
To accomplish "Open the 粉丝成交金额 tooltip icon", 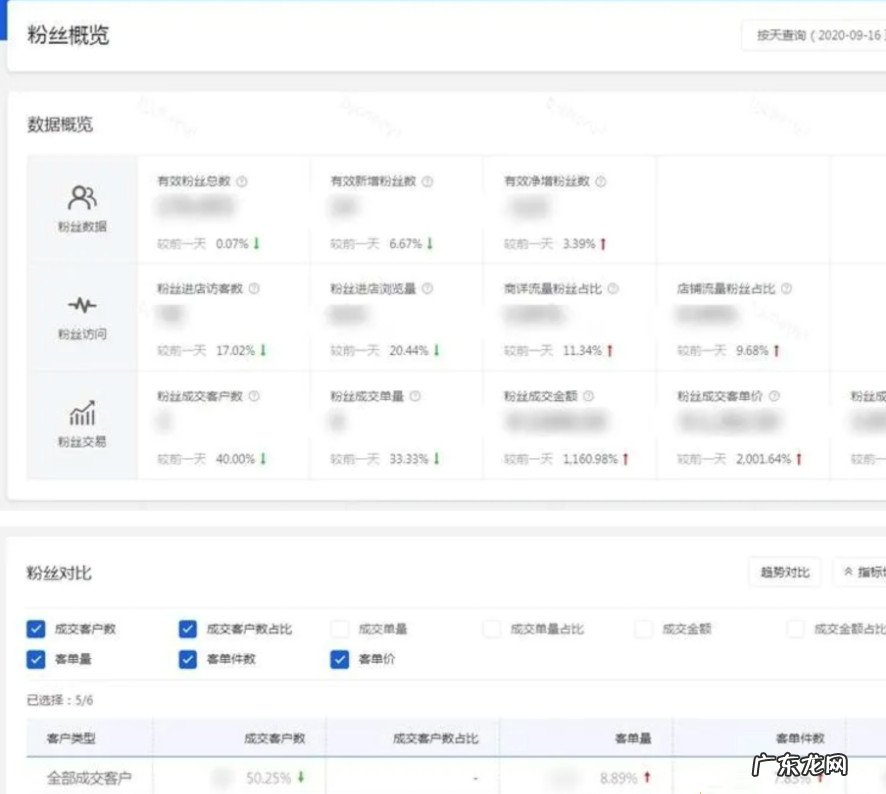I will tap(587, 395).
